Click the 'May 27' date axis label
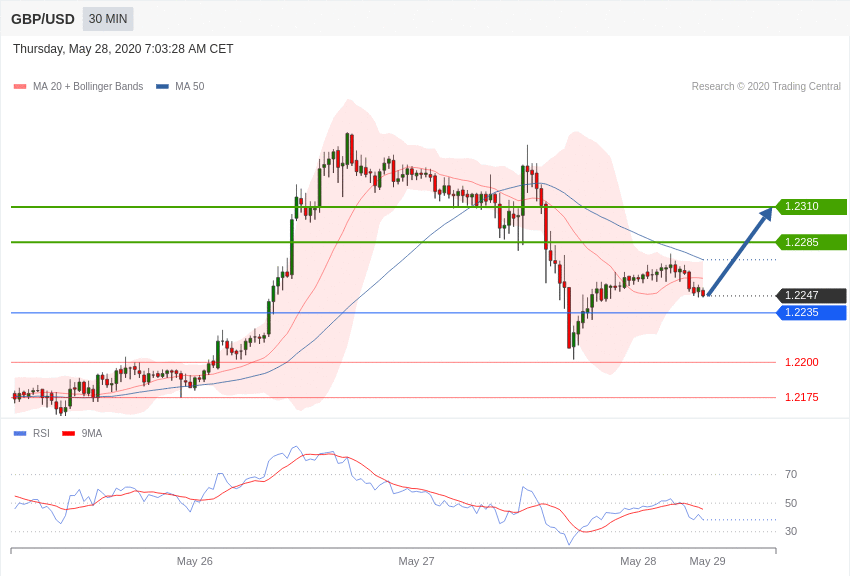The height and width of the screenshot is (576, 850). [x=416, y=561]
